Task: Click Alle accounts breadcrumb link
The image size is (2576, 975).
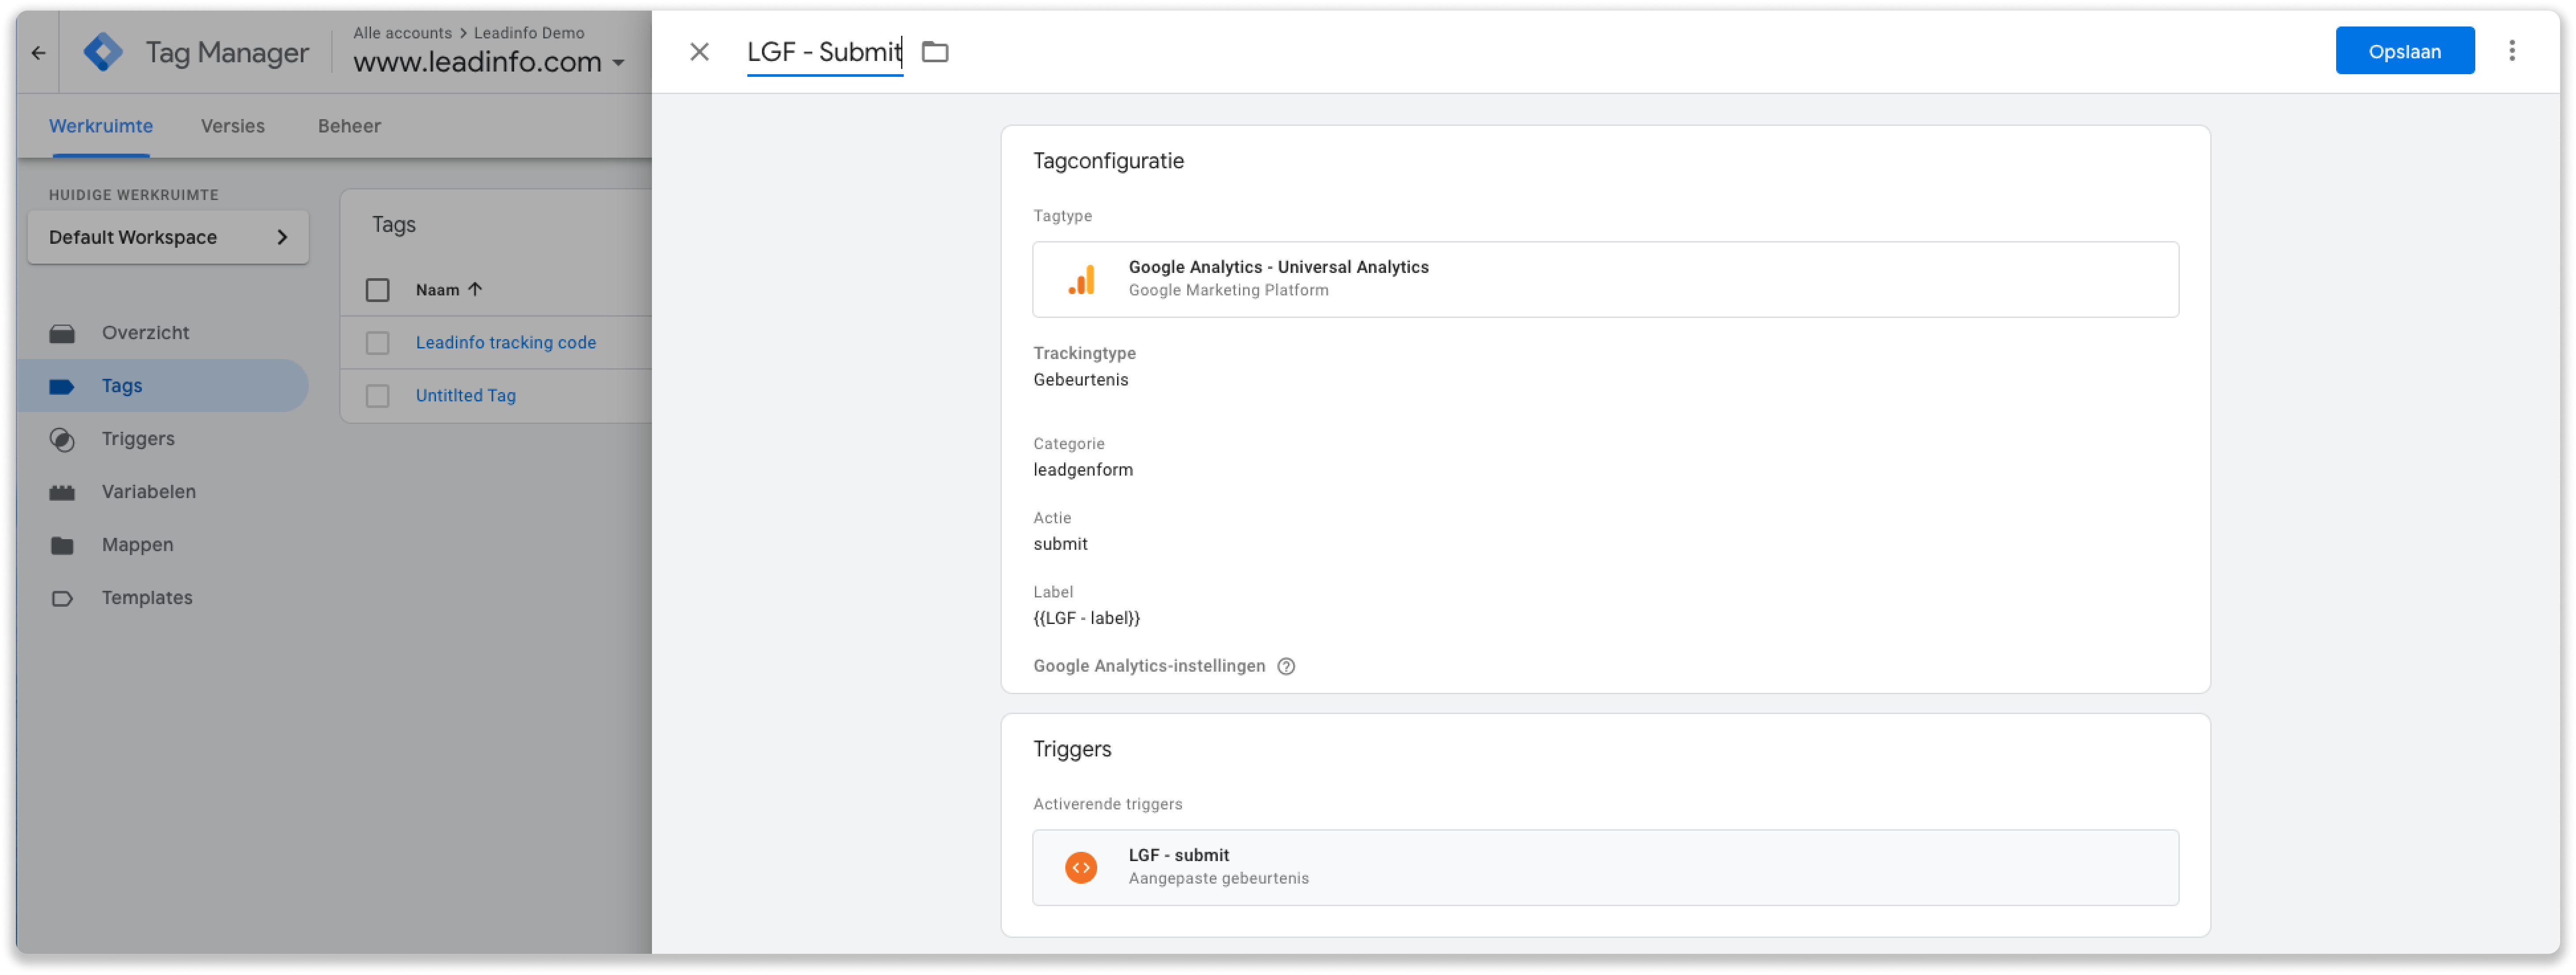Action: tap(402, 33)
